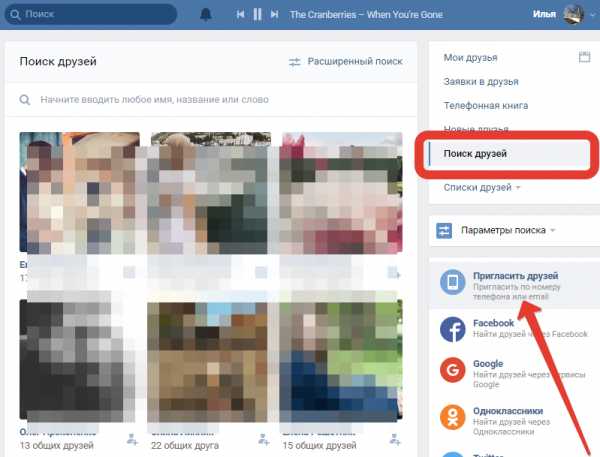The image size is (600, 457).
Task: Click the Одноклассники logo icon
Action: coord(452,417)
